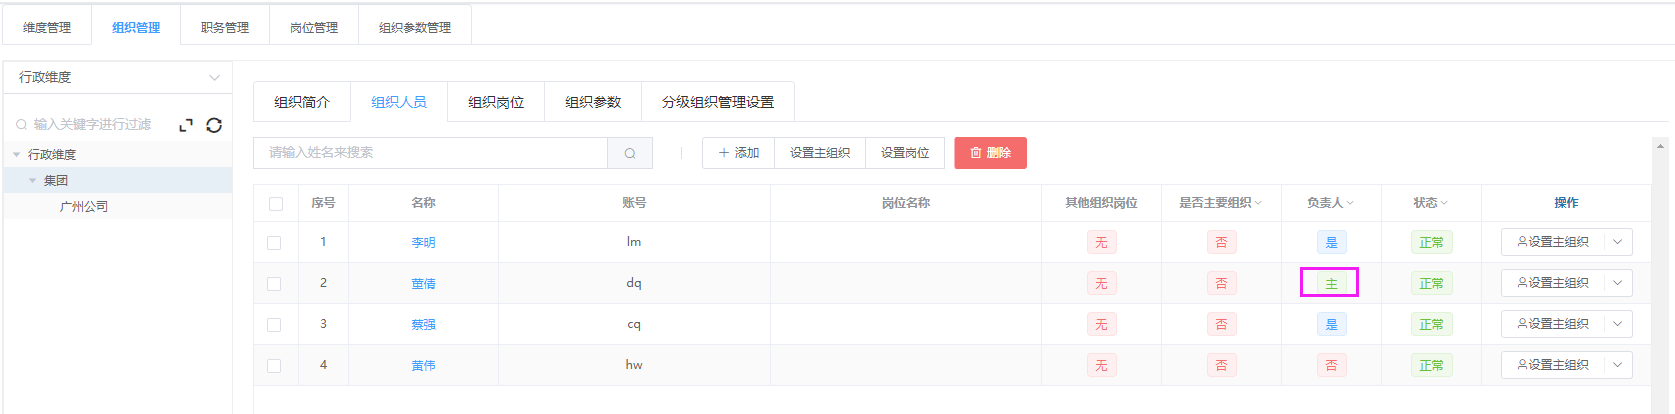Open the 组织岗位 tab
Screen dimensions: 1675x414
pos(496,102)
